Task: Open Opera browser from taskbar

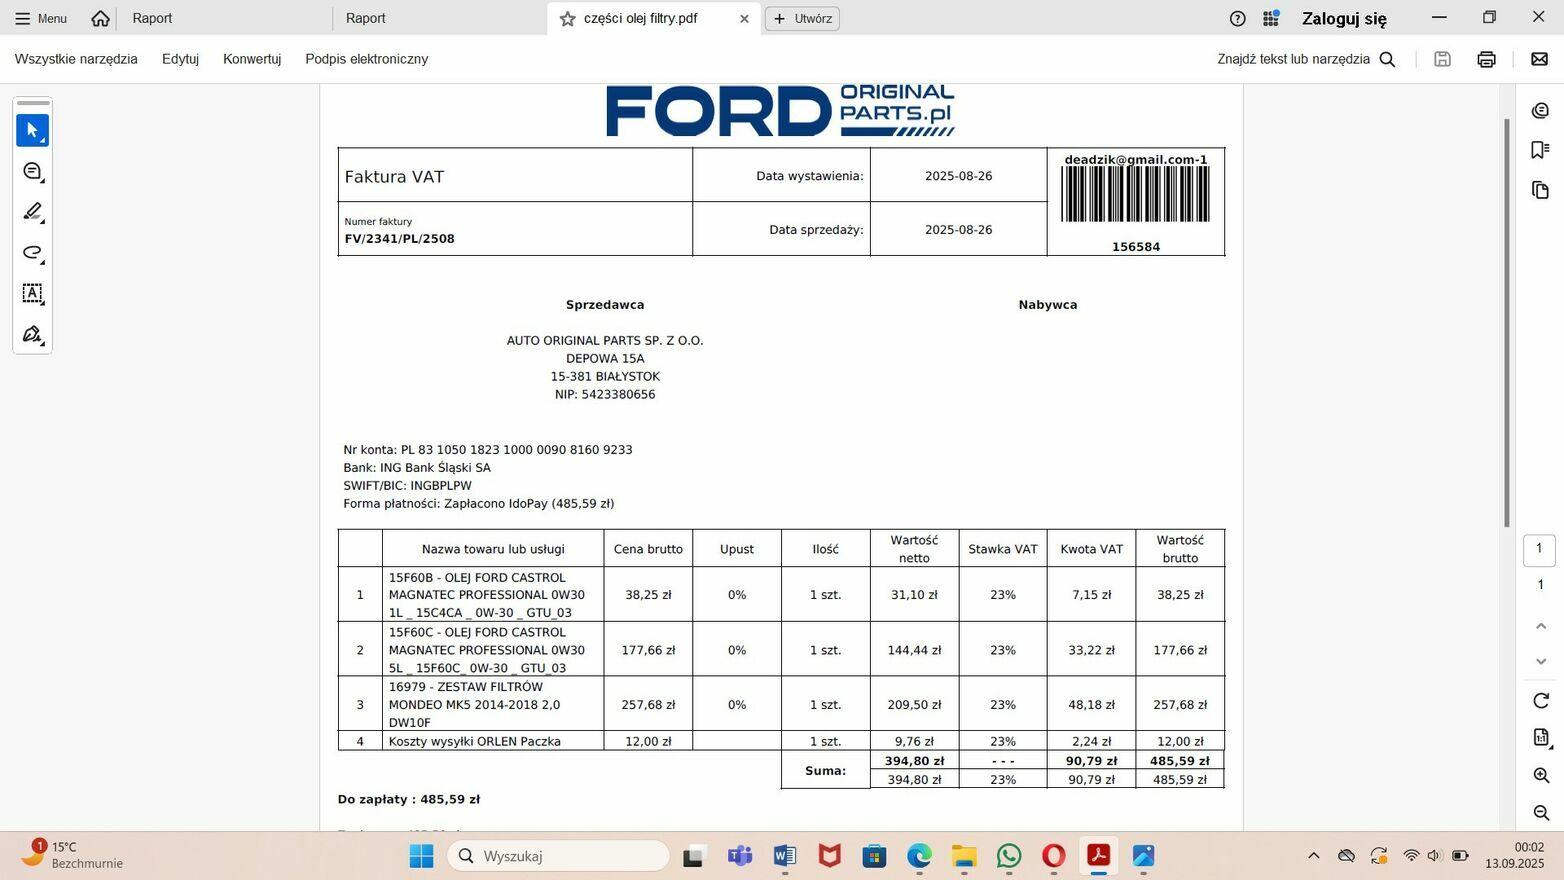Action: [x=1054, y=856]
